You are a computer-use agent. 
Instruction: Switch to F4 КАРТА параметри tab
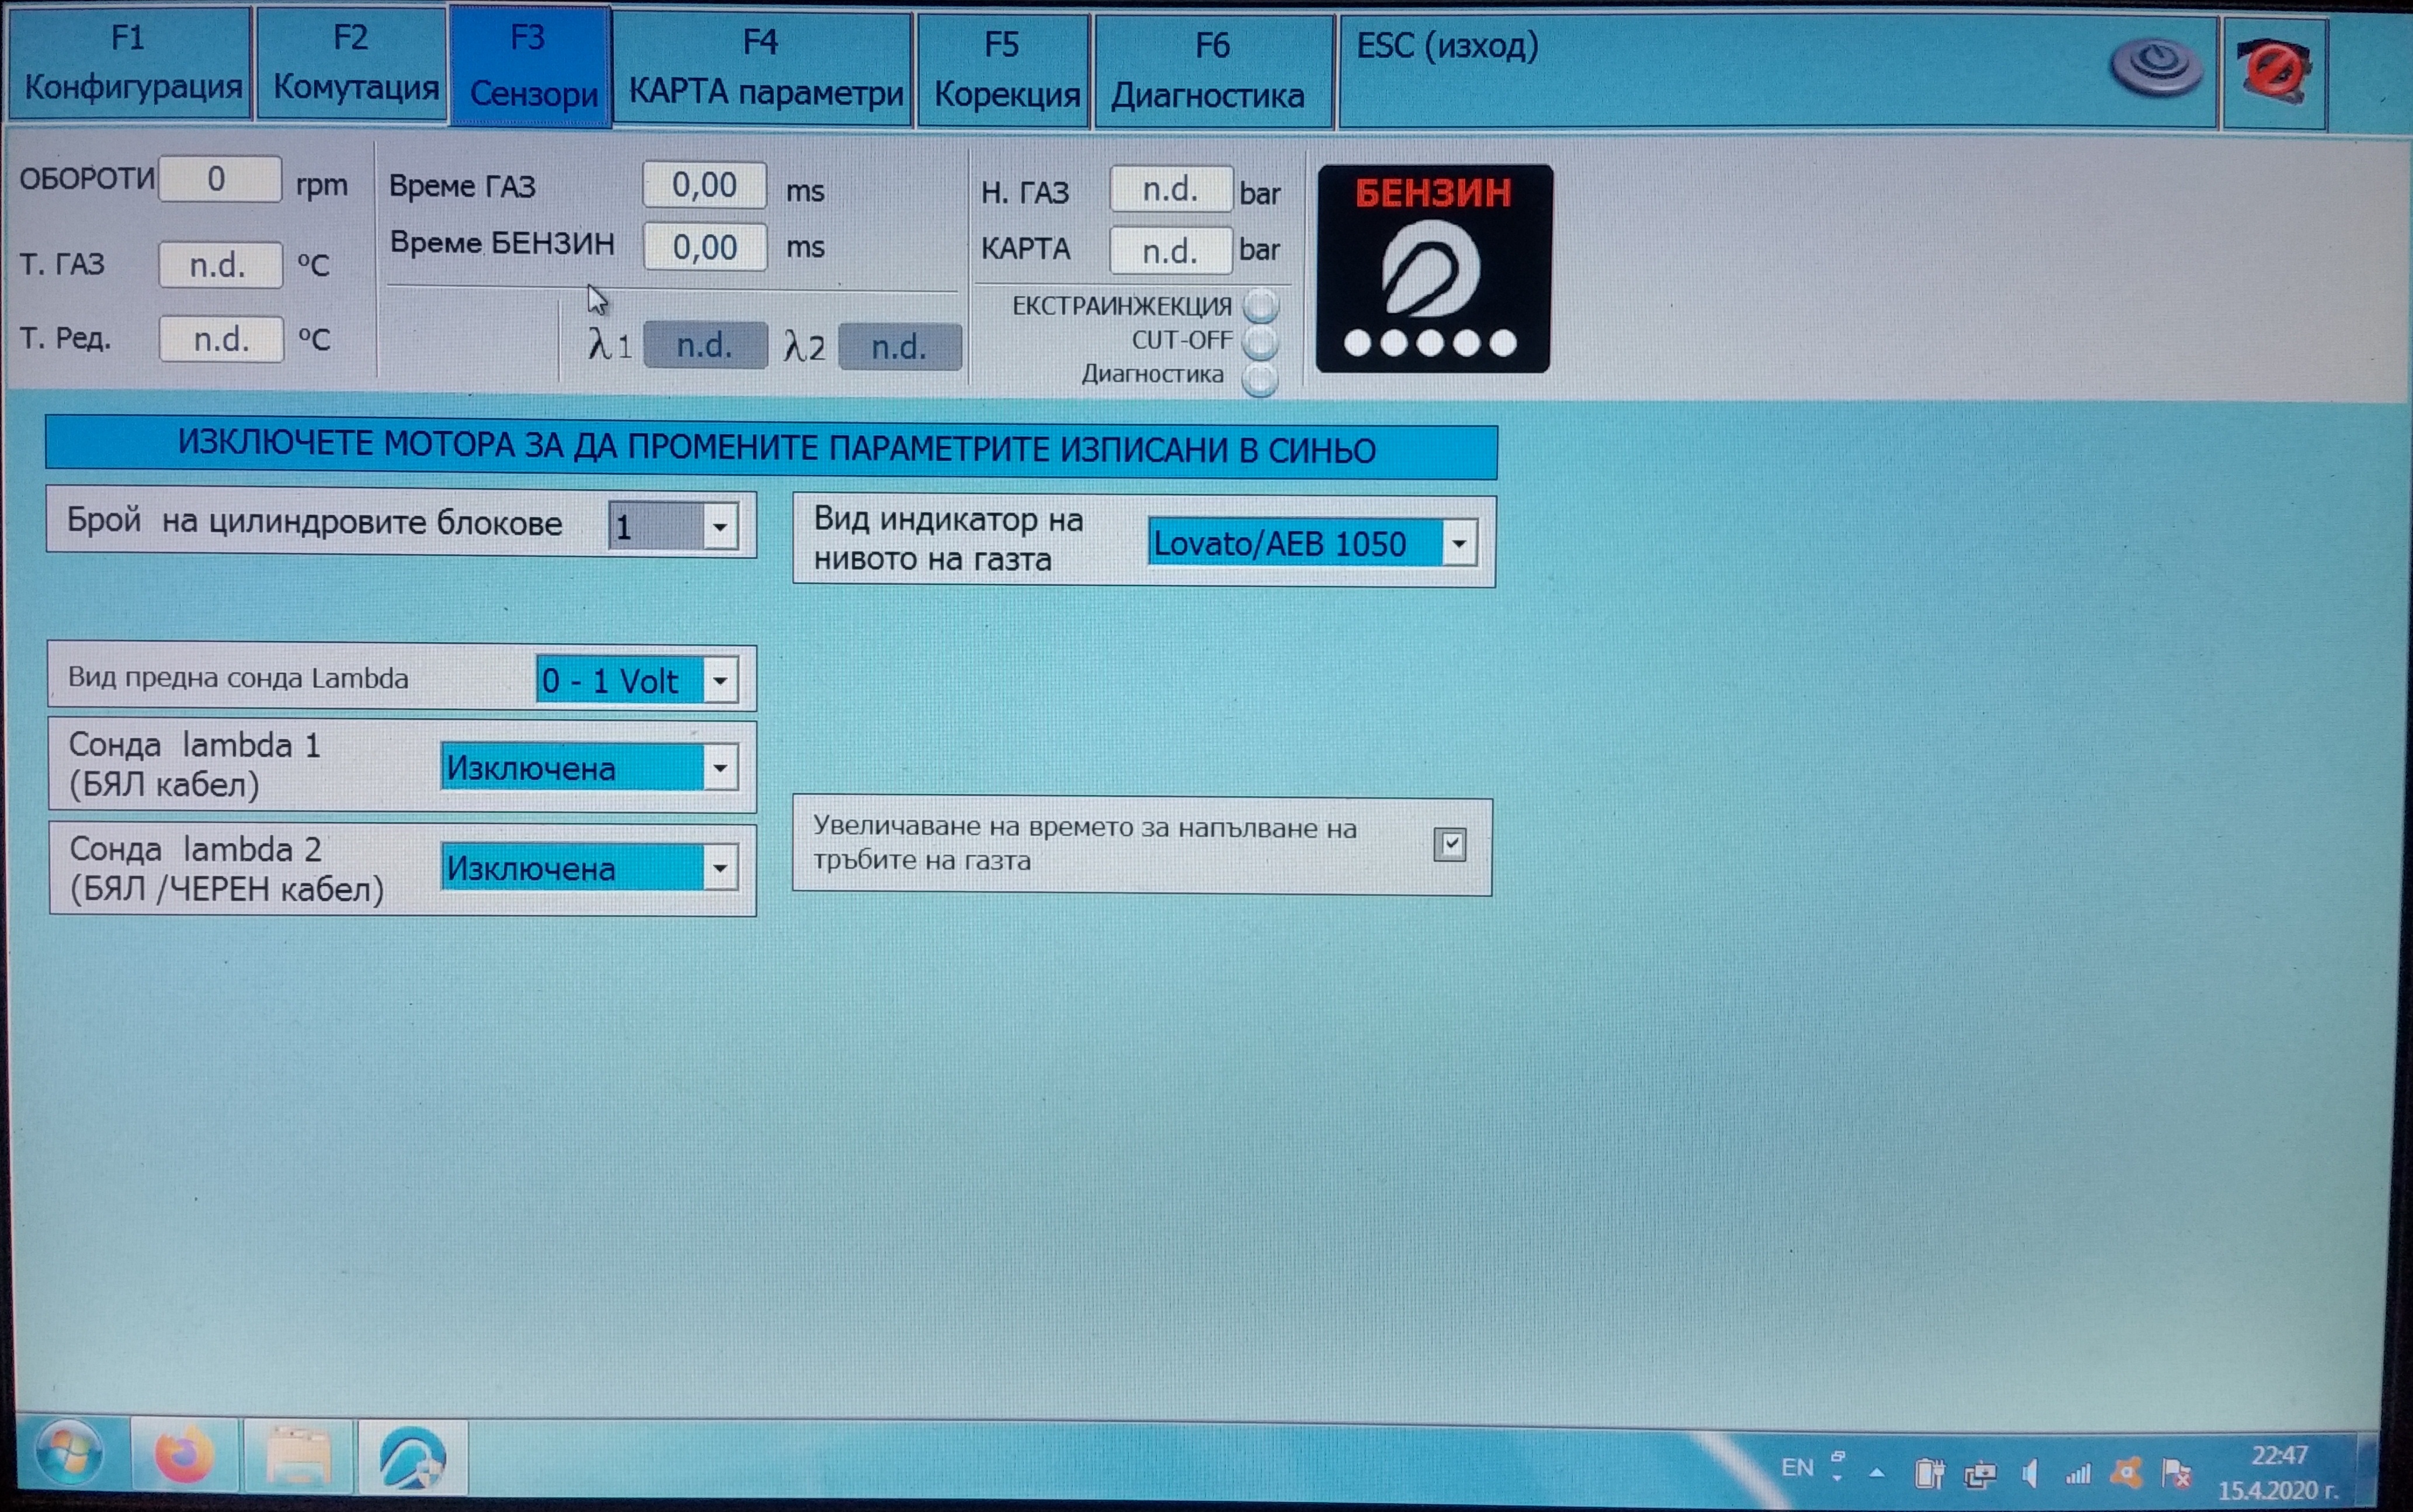point(764,68)
